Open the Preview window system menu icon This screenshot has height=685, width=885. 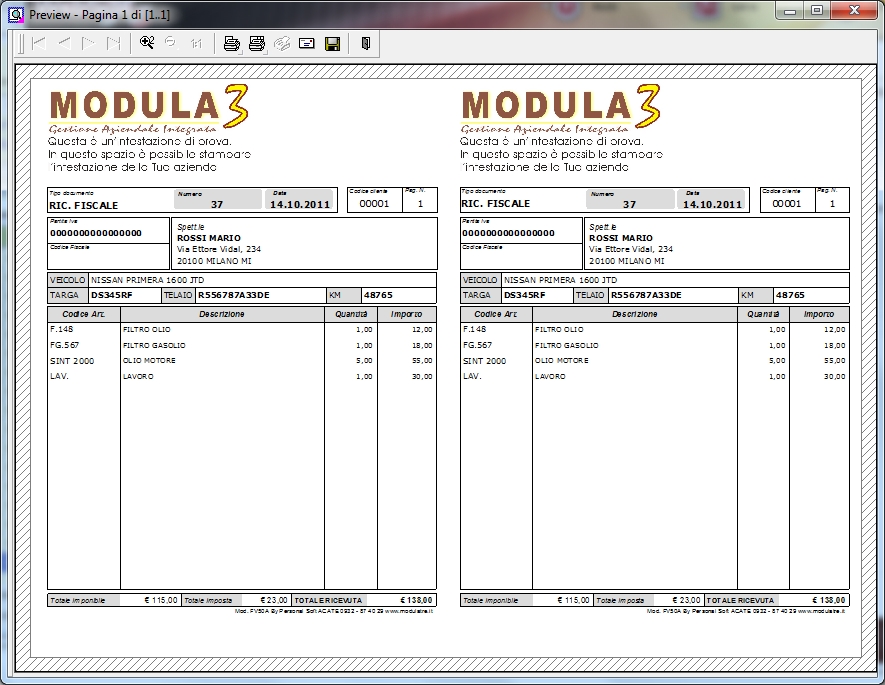[16, 14]
